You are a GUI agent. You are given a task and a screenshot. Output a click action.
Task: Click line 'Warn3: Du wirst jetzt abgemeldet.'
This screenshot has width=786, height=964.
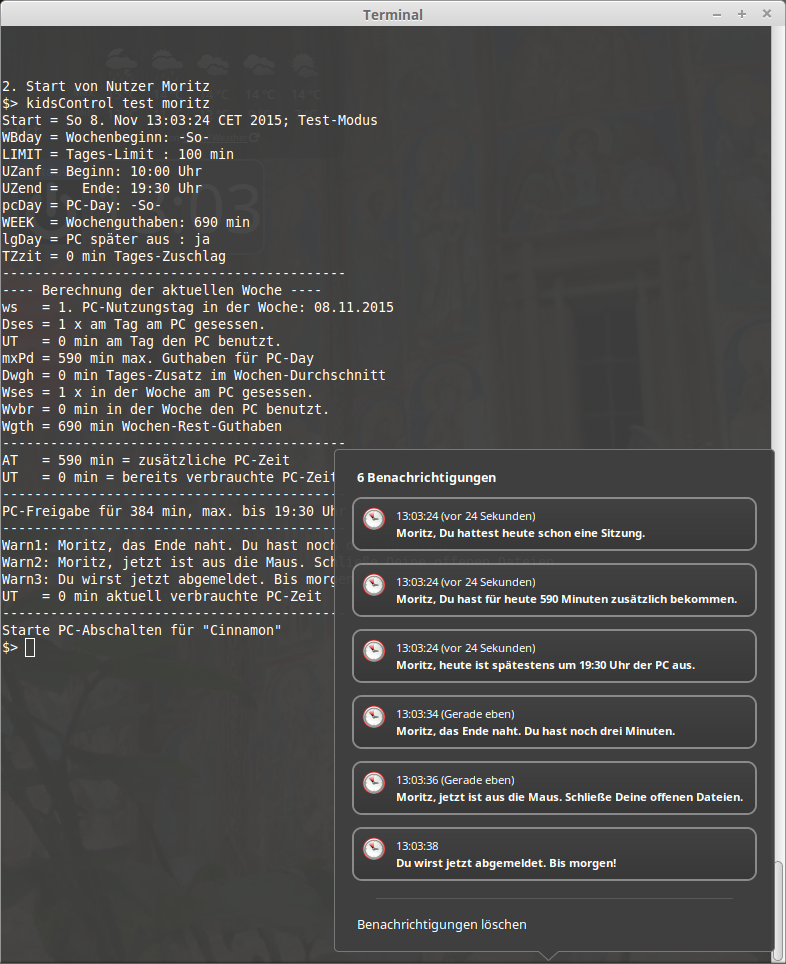[169, 579]
